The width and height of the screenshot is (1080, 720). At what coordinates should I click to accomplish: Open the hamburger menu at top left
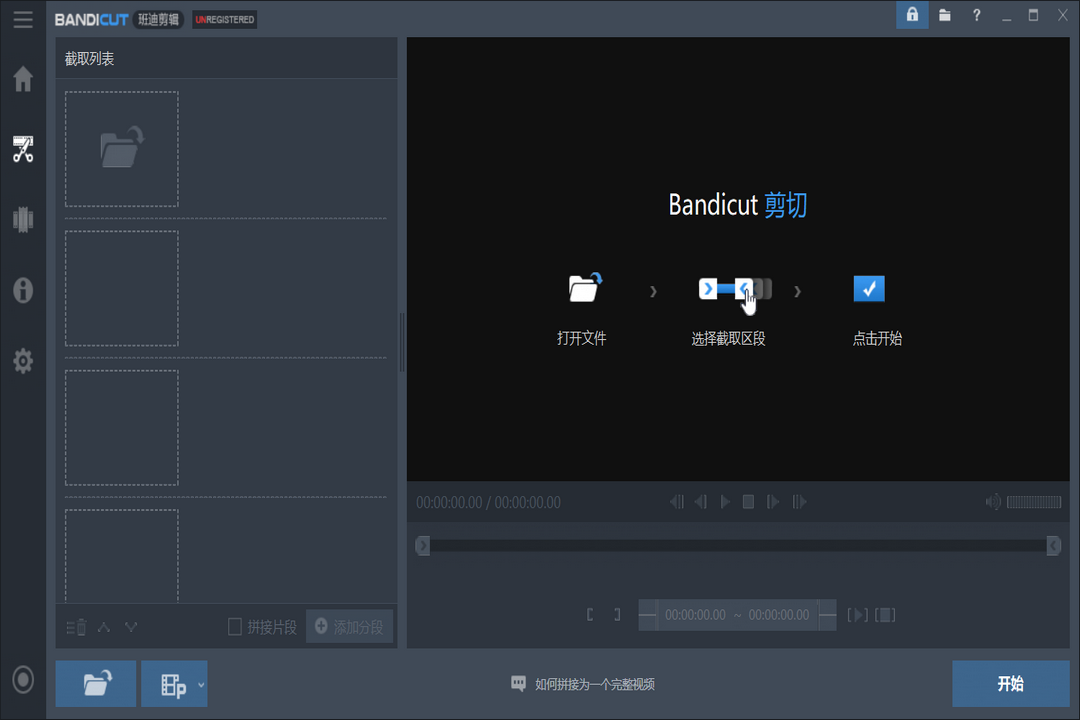(x=22, y=19)
